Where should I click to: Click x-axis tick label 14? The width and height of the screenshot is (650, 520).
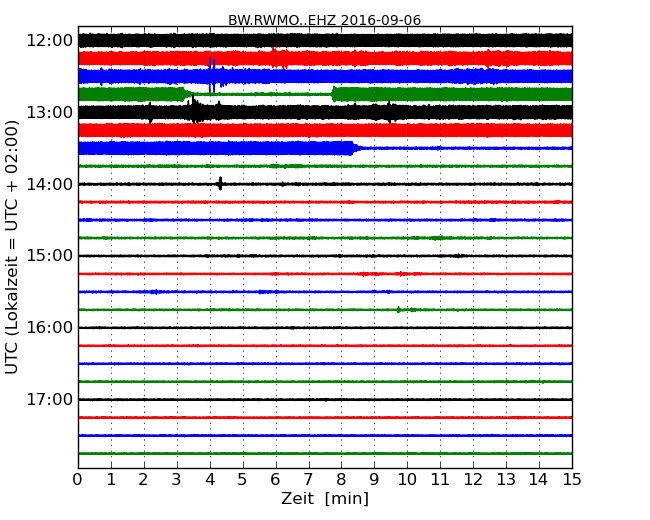tap(539, 480)
